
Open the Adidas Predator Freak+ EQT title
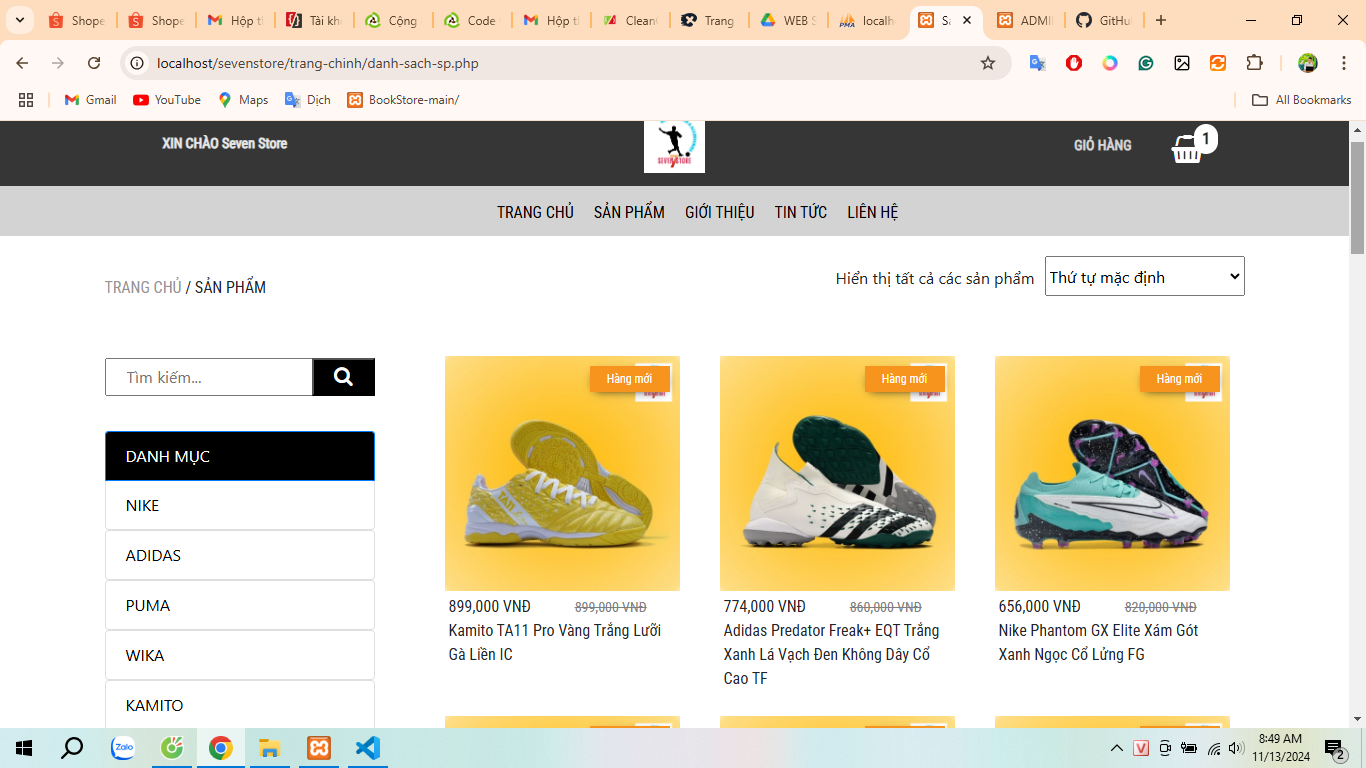point(831,654)
